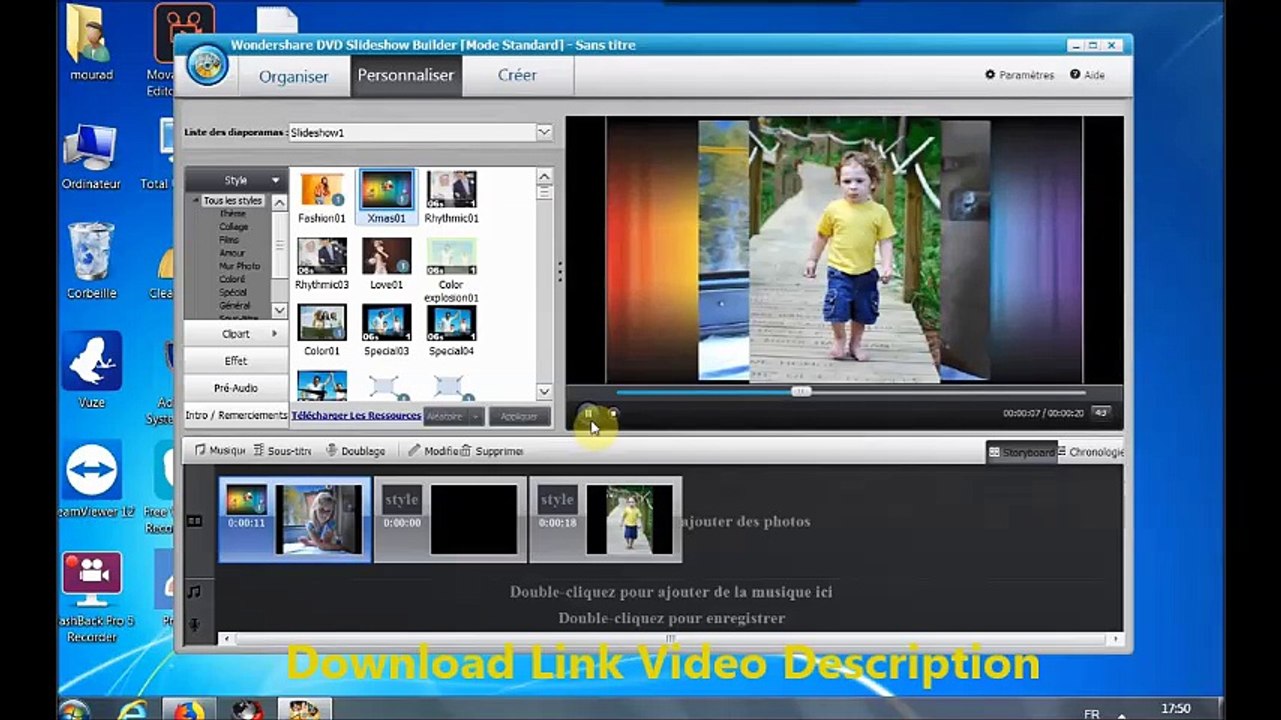This screenshot has height=720, width=1281.
Task: Select the Général style category
Action: pyautogui.click(x=235, y=305)
